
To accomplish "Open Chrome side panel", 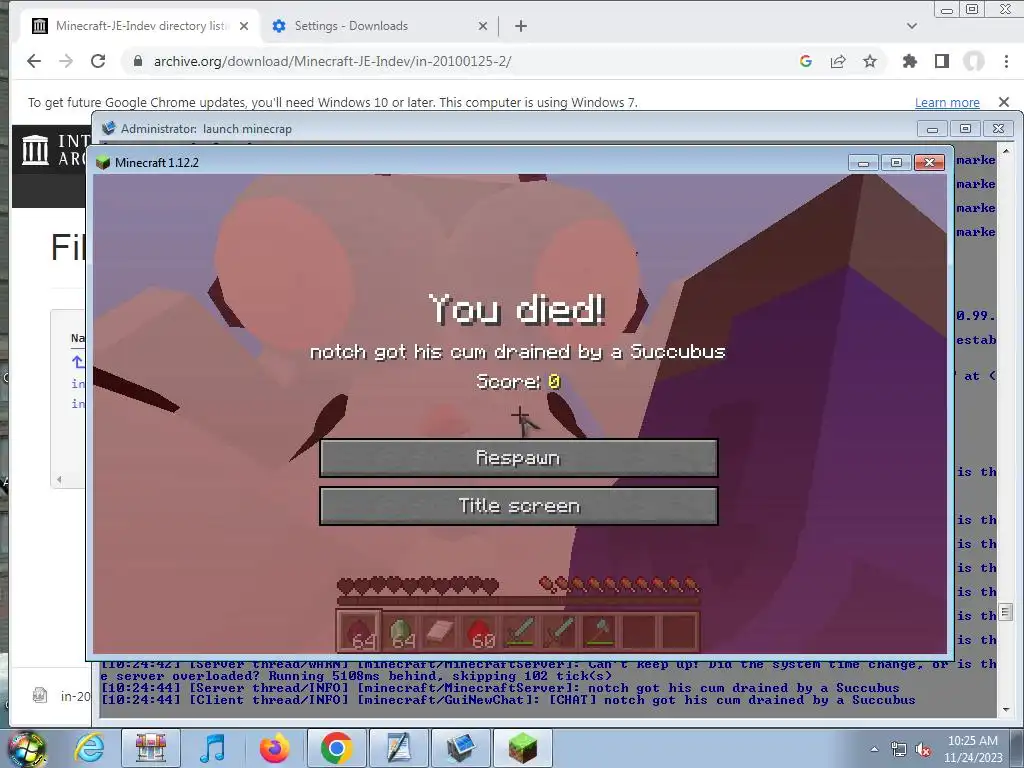I will coord(942,61).
